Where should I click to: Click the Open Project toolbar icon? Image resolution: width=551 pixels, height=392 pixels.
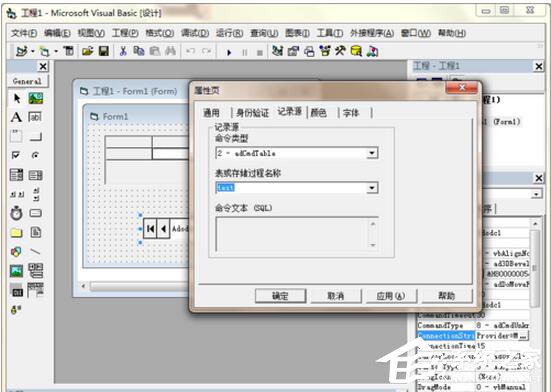(87, 52)
